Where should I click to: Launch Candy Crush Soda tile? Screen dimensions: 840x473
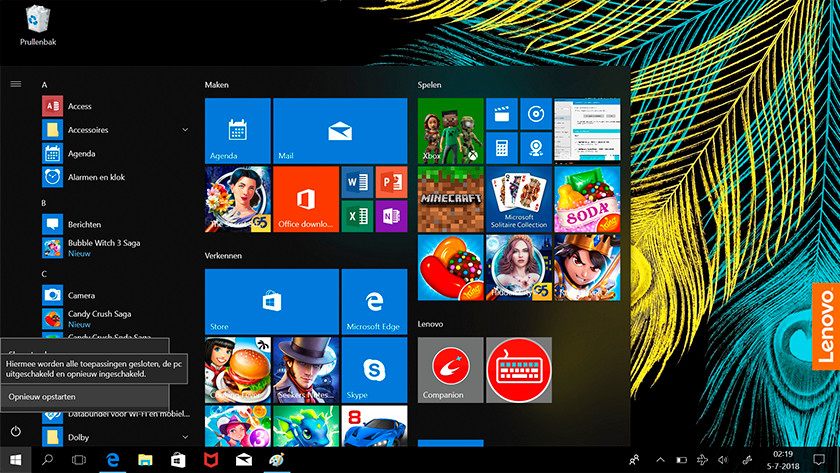(587, 199)
